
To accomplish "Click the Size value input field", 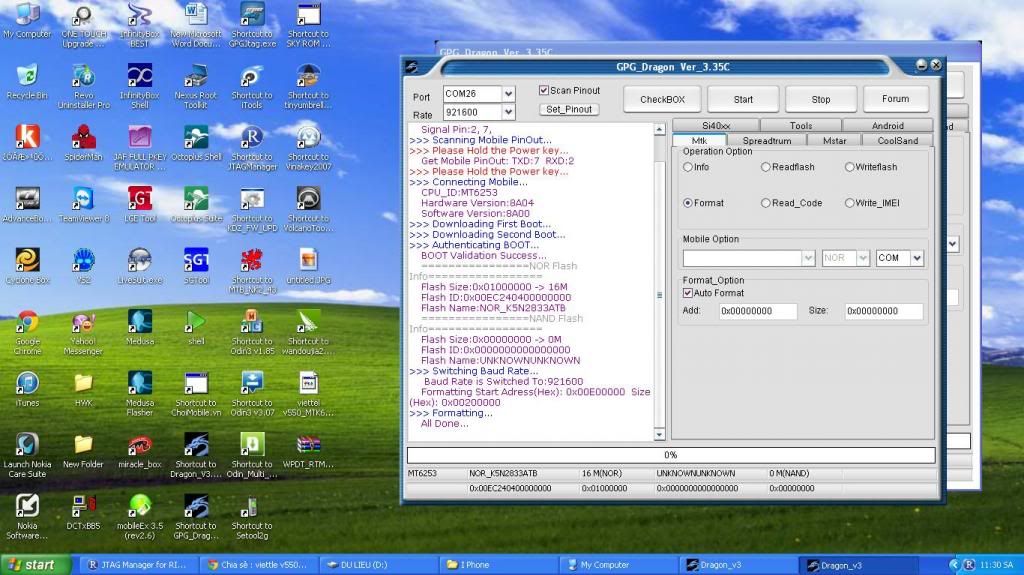I will click(884, 311).
